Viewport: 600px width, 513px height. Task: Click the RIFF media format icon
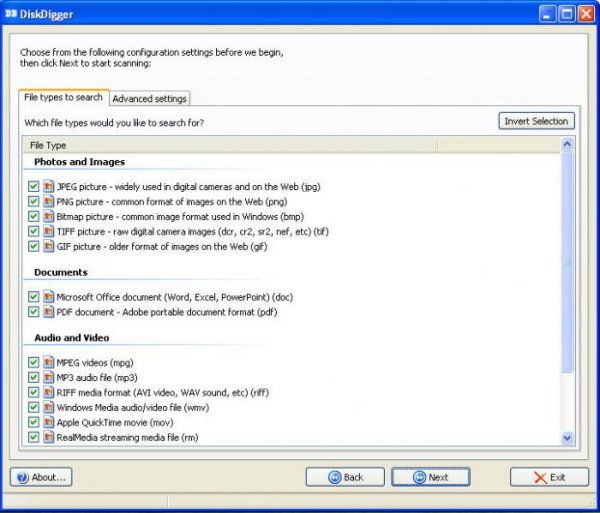click(48, 392)
